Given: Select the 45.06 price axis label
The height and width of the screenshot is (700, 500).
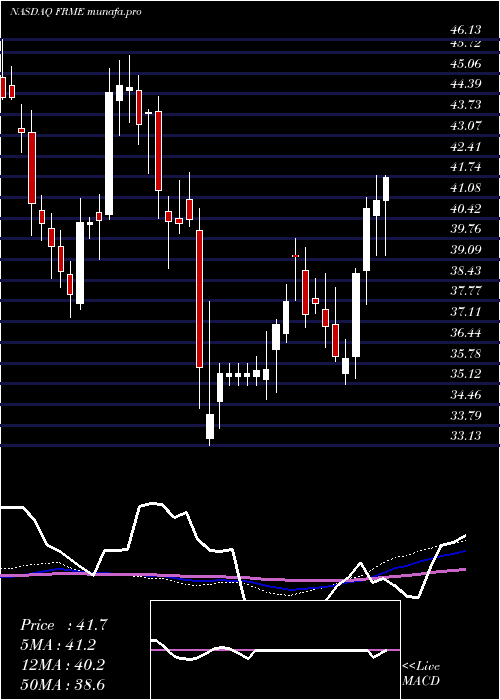Looking at the screenshot, I should pos(466,64).
